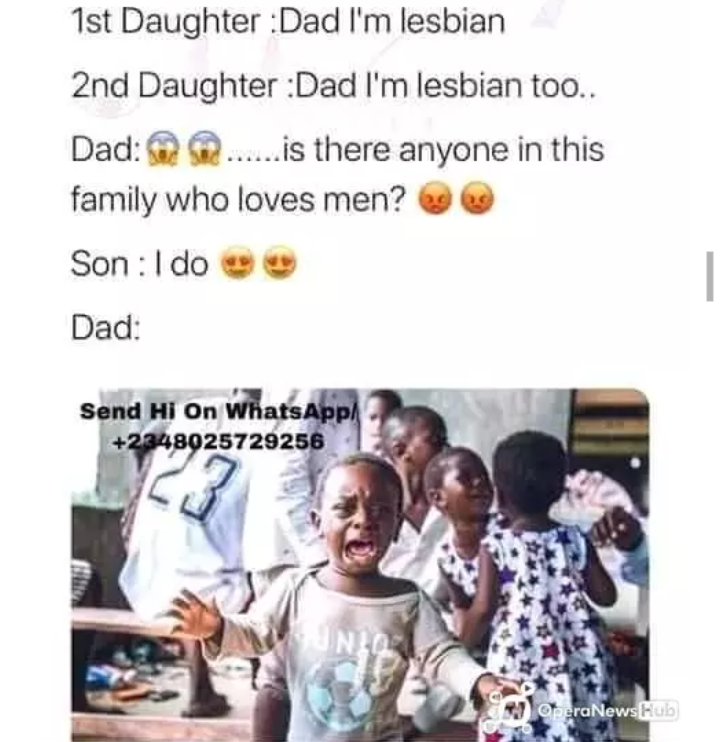Click the Send Hi On WhatsApp text

pos(217,411)
